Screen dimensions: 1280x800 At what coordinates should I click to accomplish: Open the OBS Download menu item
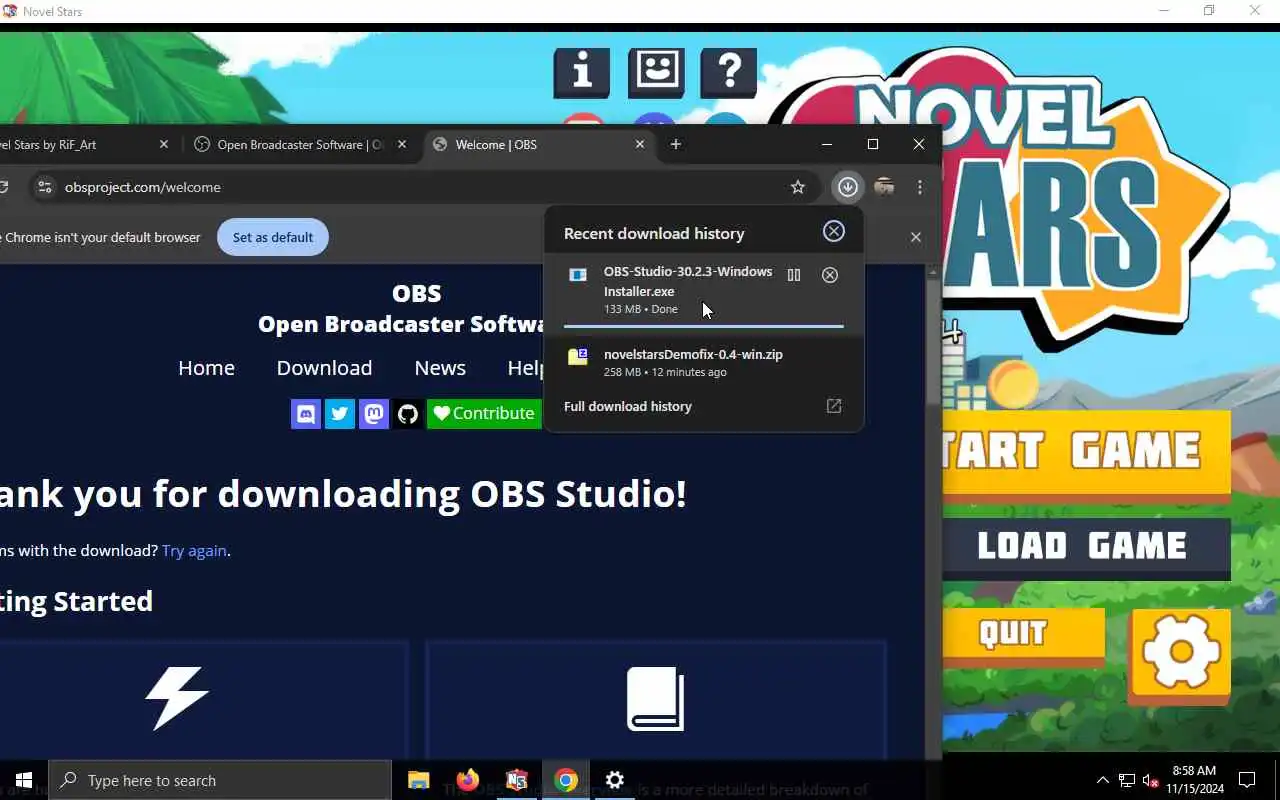324,368
